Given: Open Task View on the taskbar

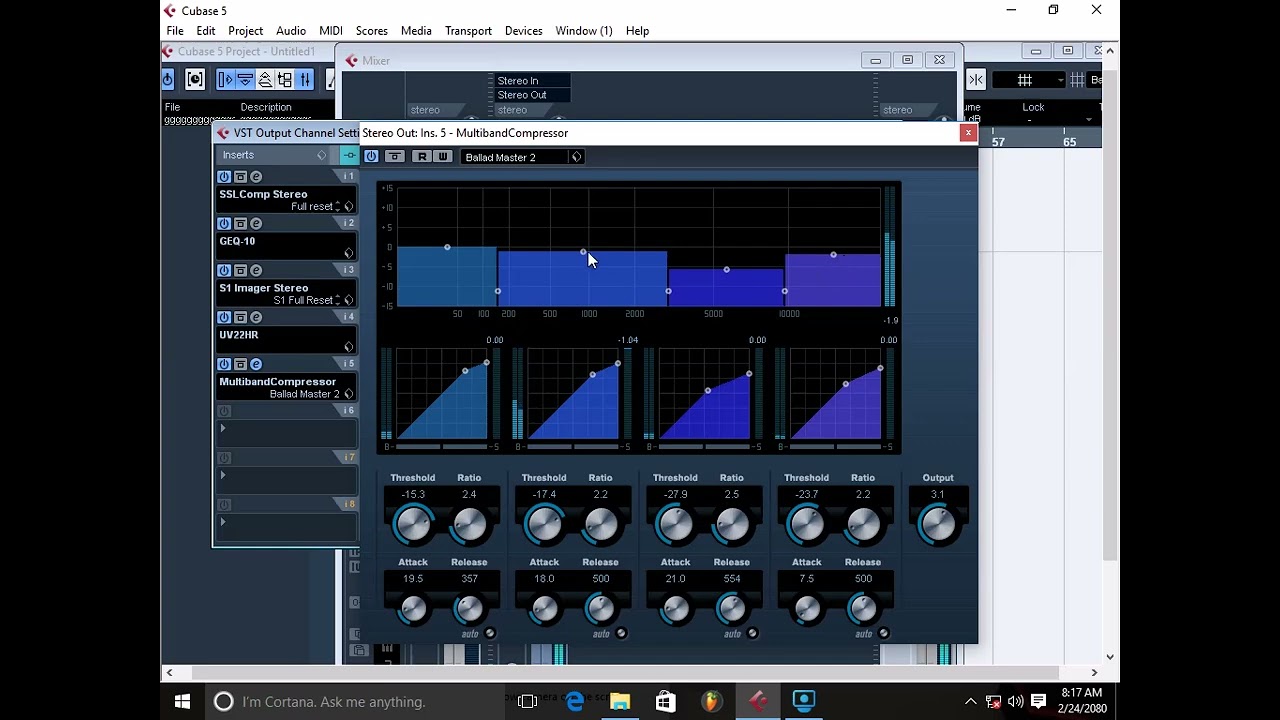Looking at the screenshot, I should click(528, 701).
